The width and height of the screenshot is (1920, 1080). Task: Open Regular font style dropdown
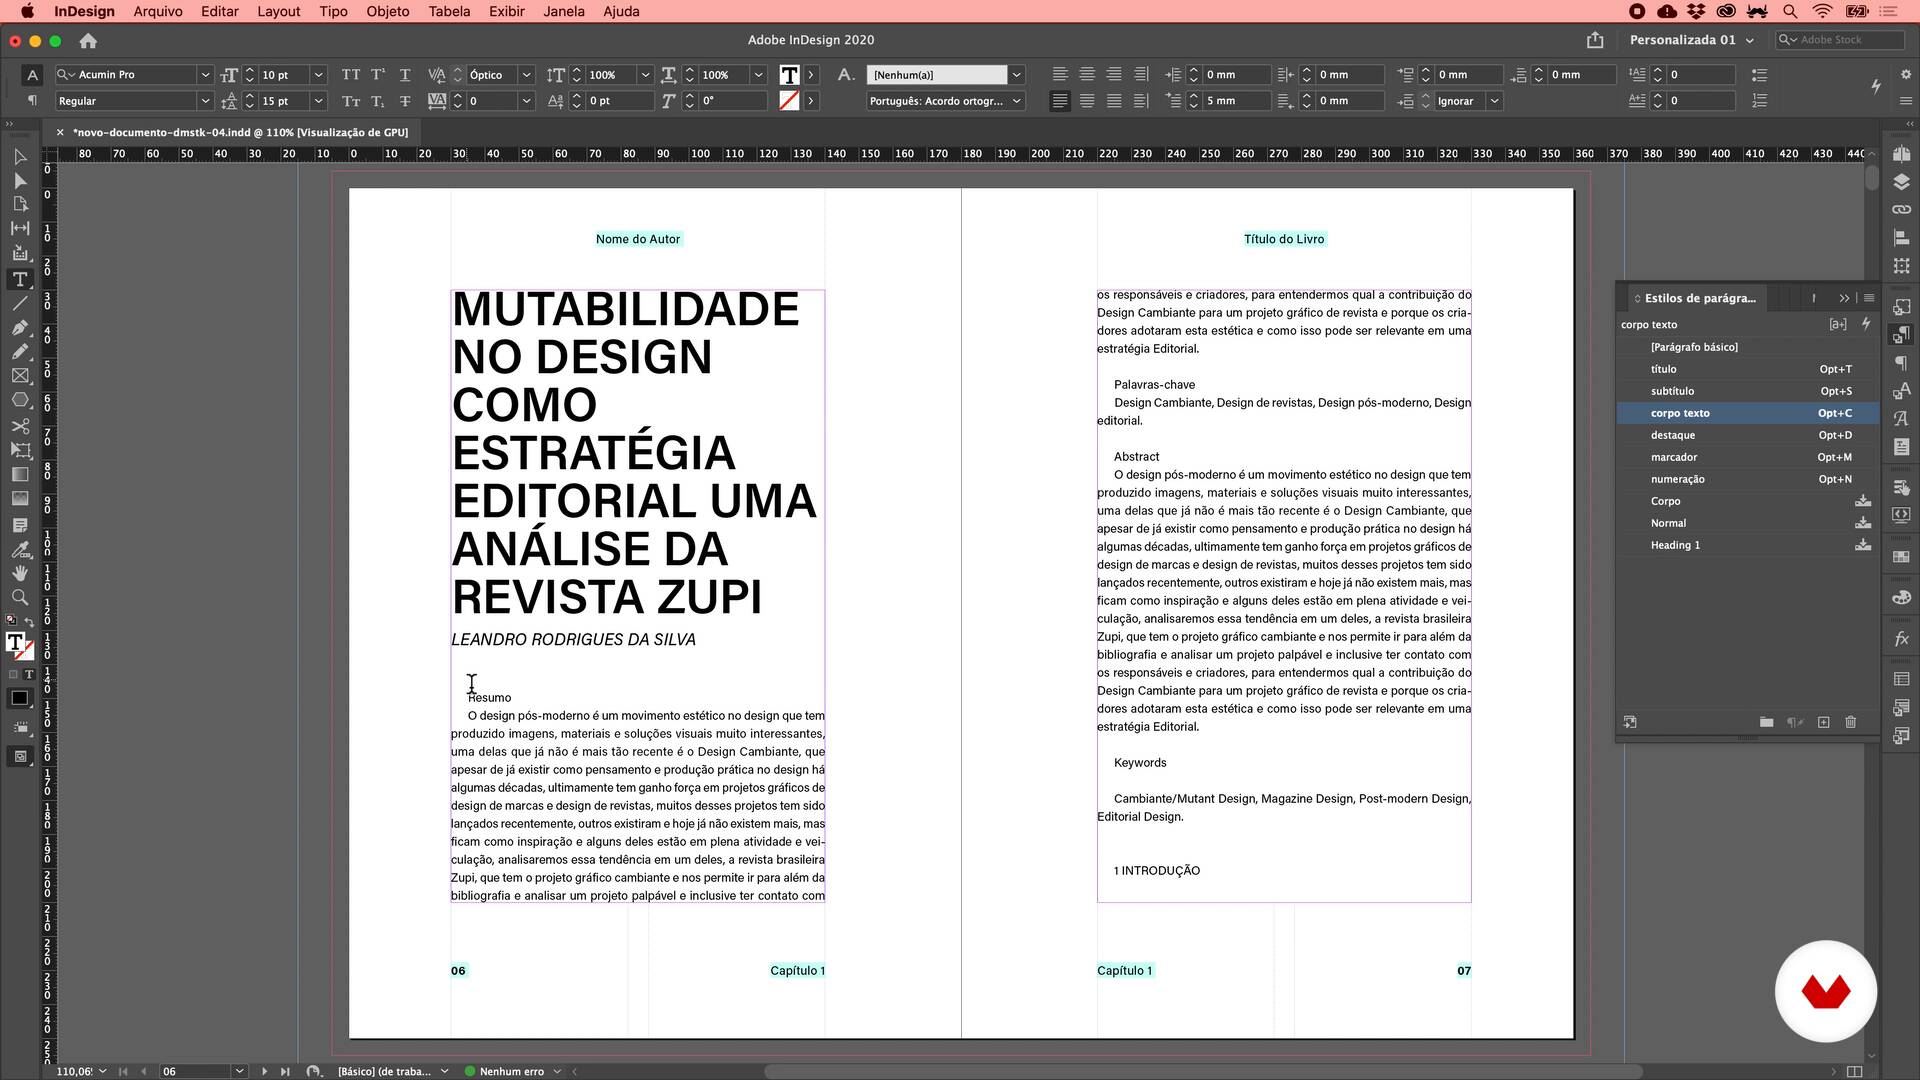[205, 101]
